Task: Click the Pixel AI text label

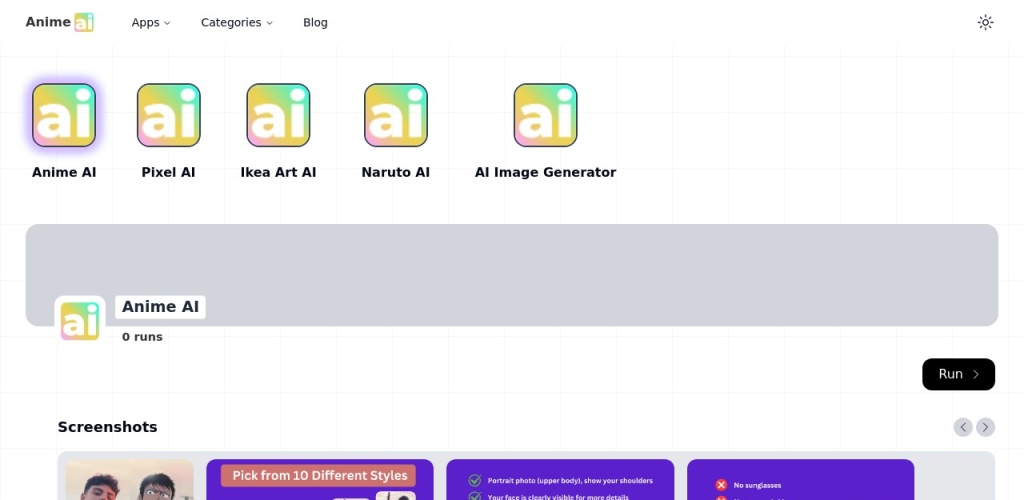Action: (x=168, y=172)
